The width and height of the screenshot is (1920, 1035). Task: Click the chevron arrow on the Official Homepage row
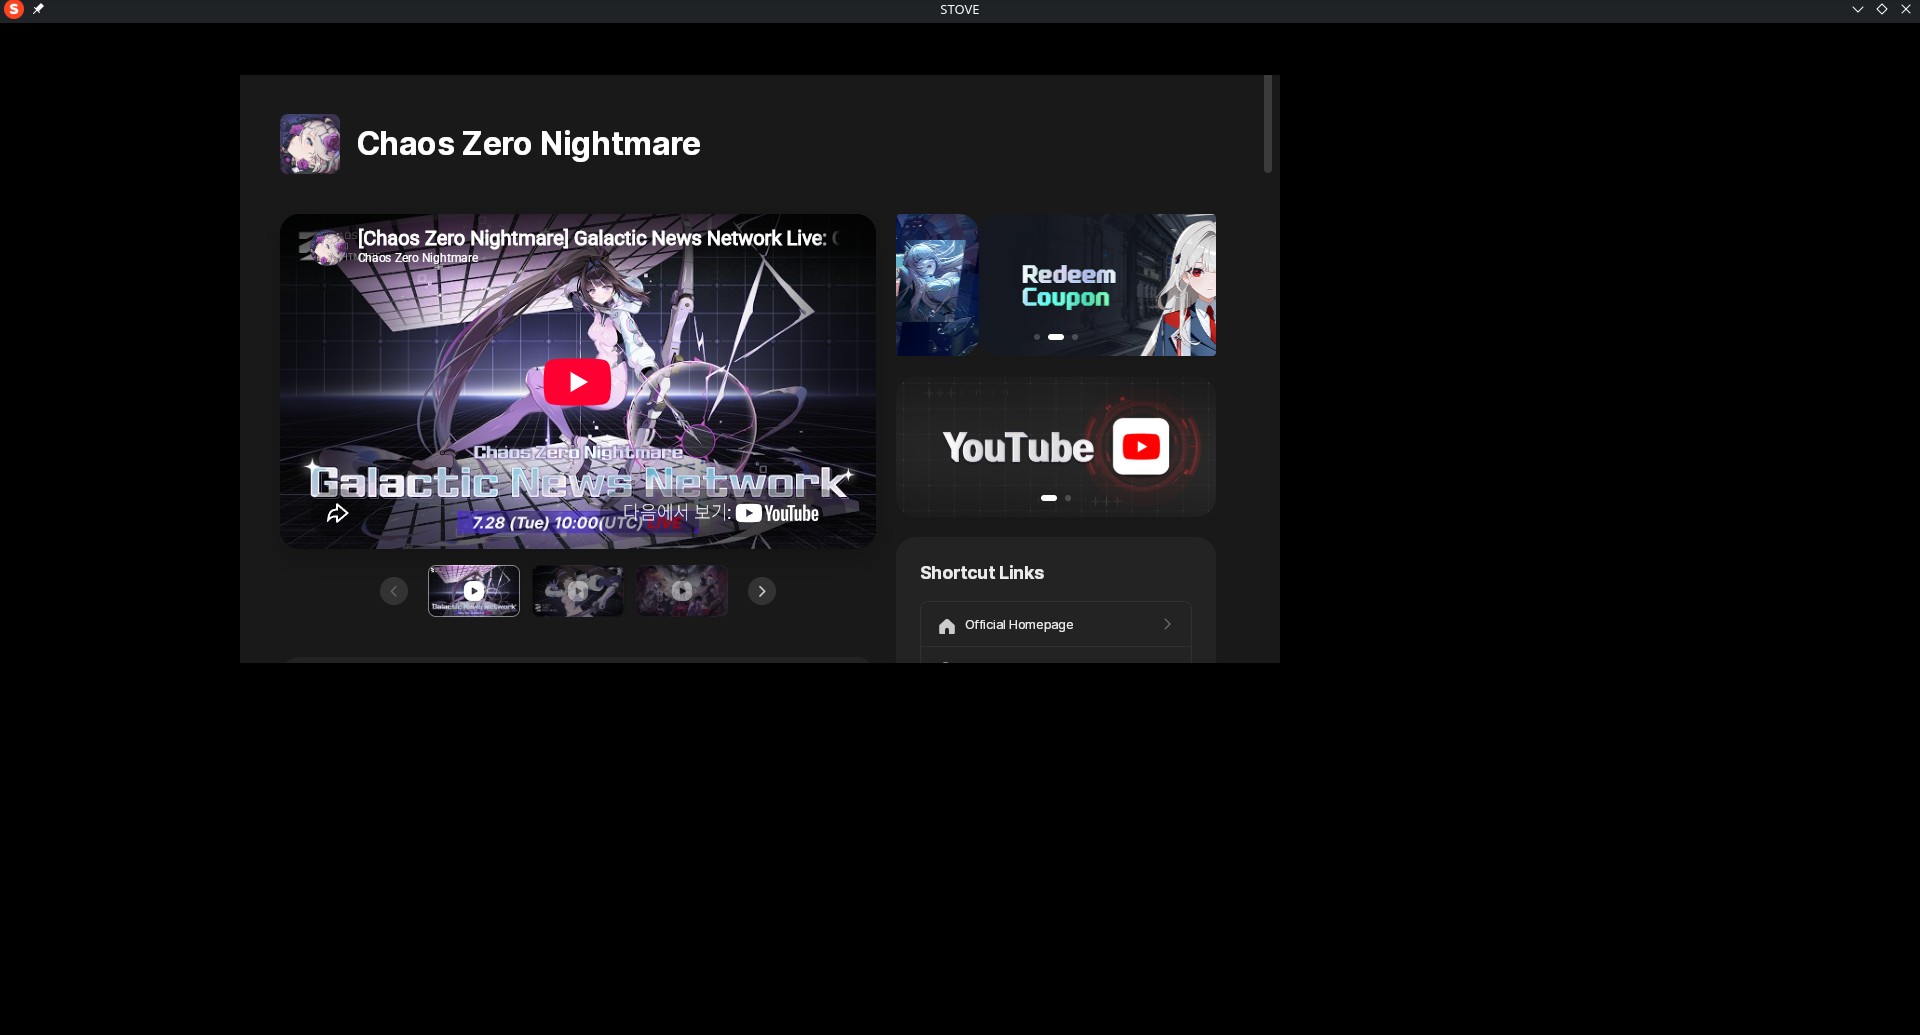click(1167, 625)
